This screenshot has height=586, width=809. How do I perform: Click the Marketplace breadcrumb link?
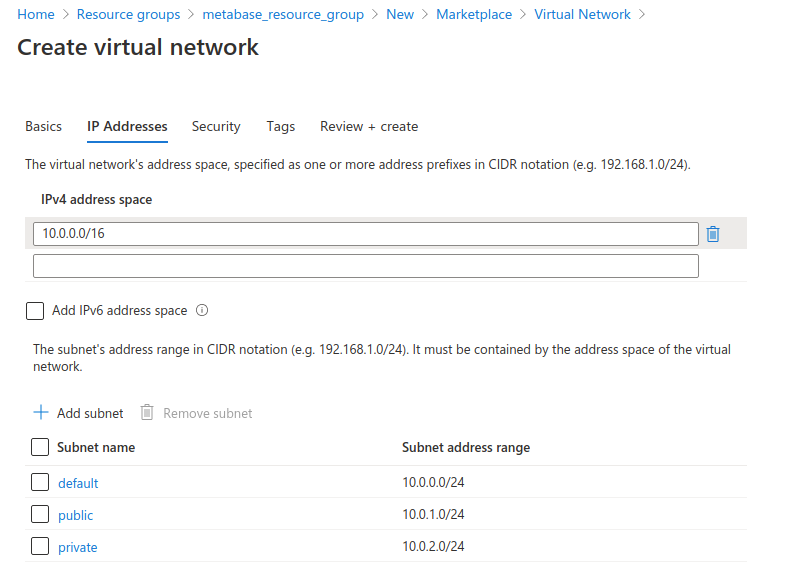473,14
